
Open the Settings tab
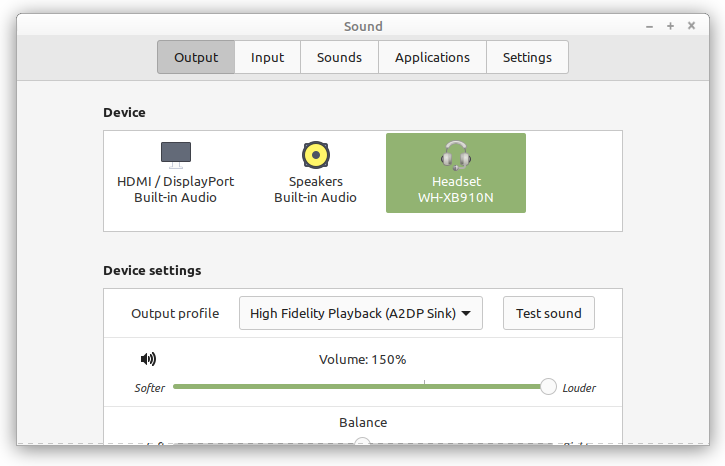tap(527, 57)
